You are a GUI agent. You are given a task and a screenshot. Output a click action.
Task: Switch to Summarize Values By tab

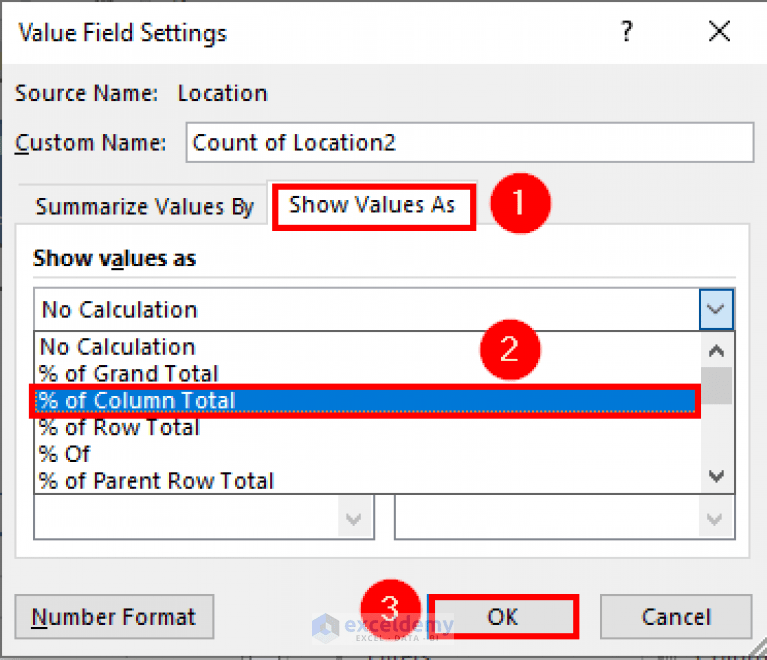145,206
